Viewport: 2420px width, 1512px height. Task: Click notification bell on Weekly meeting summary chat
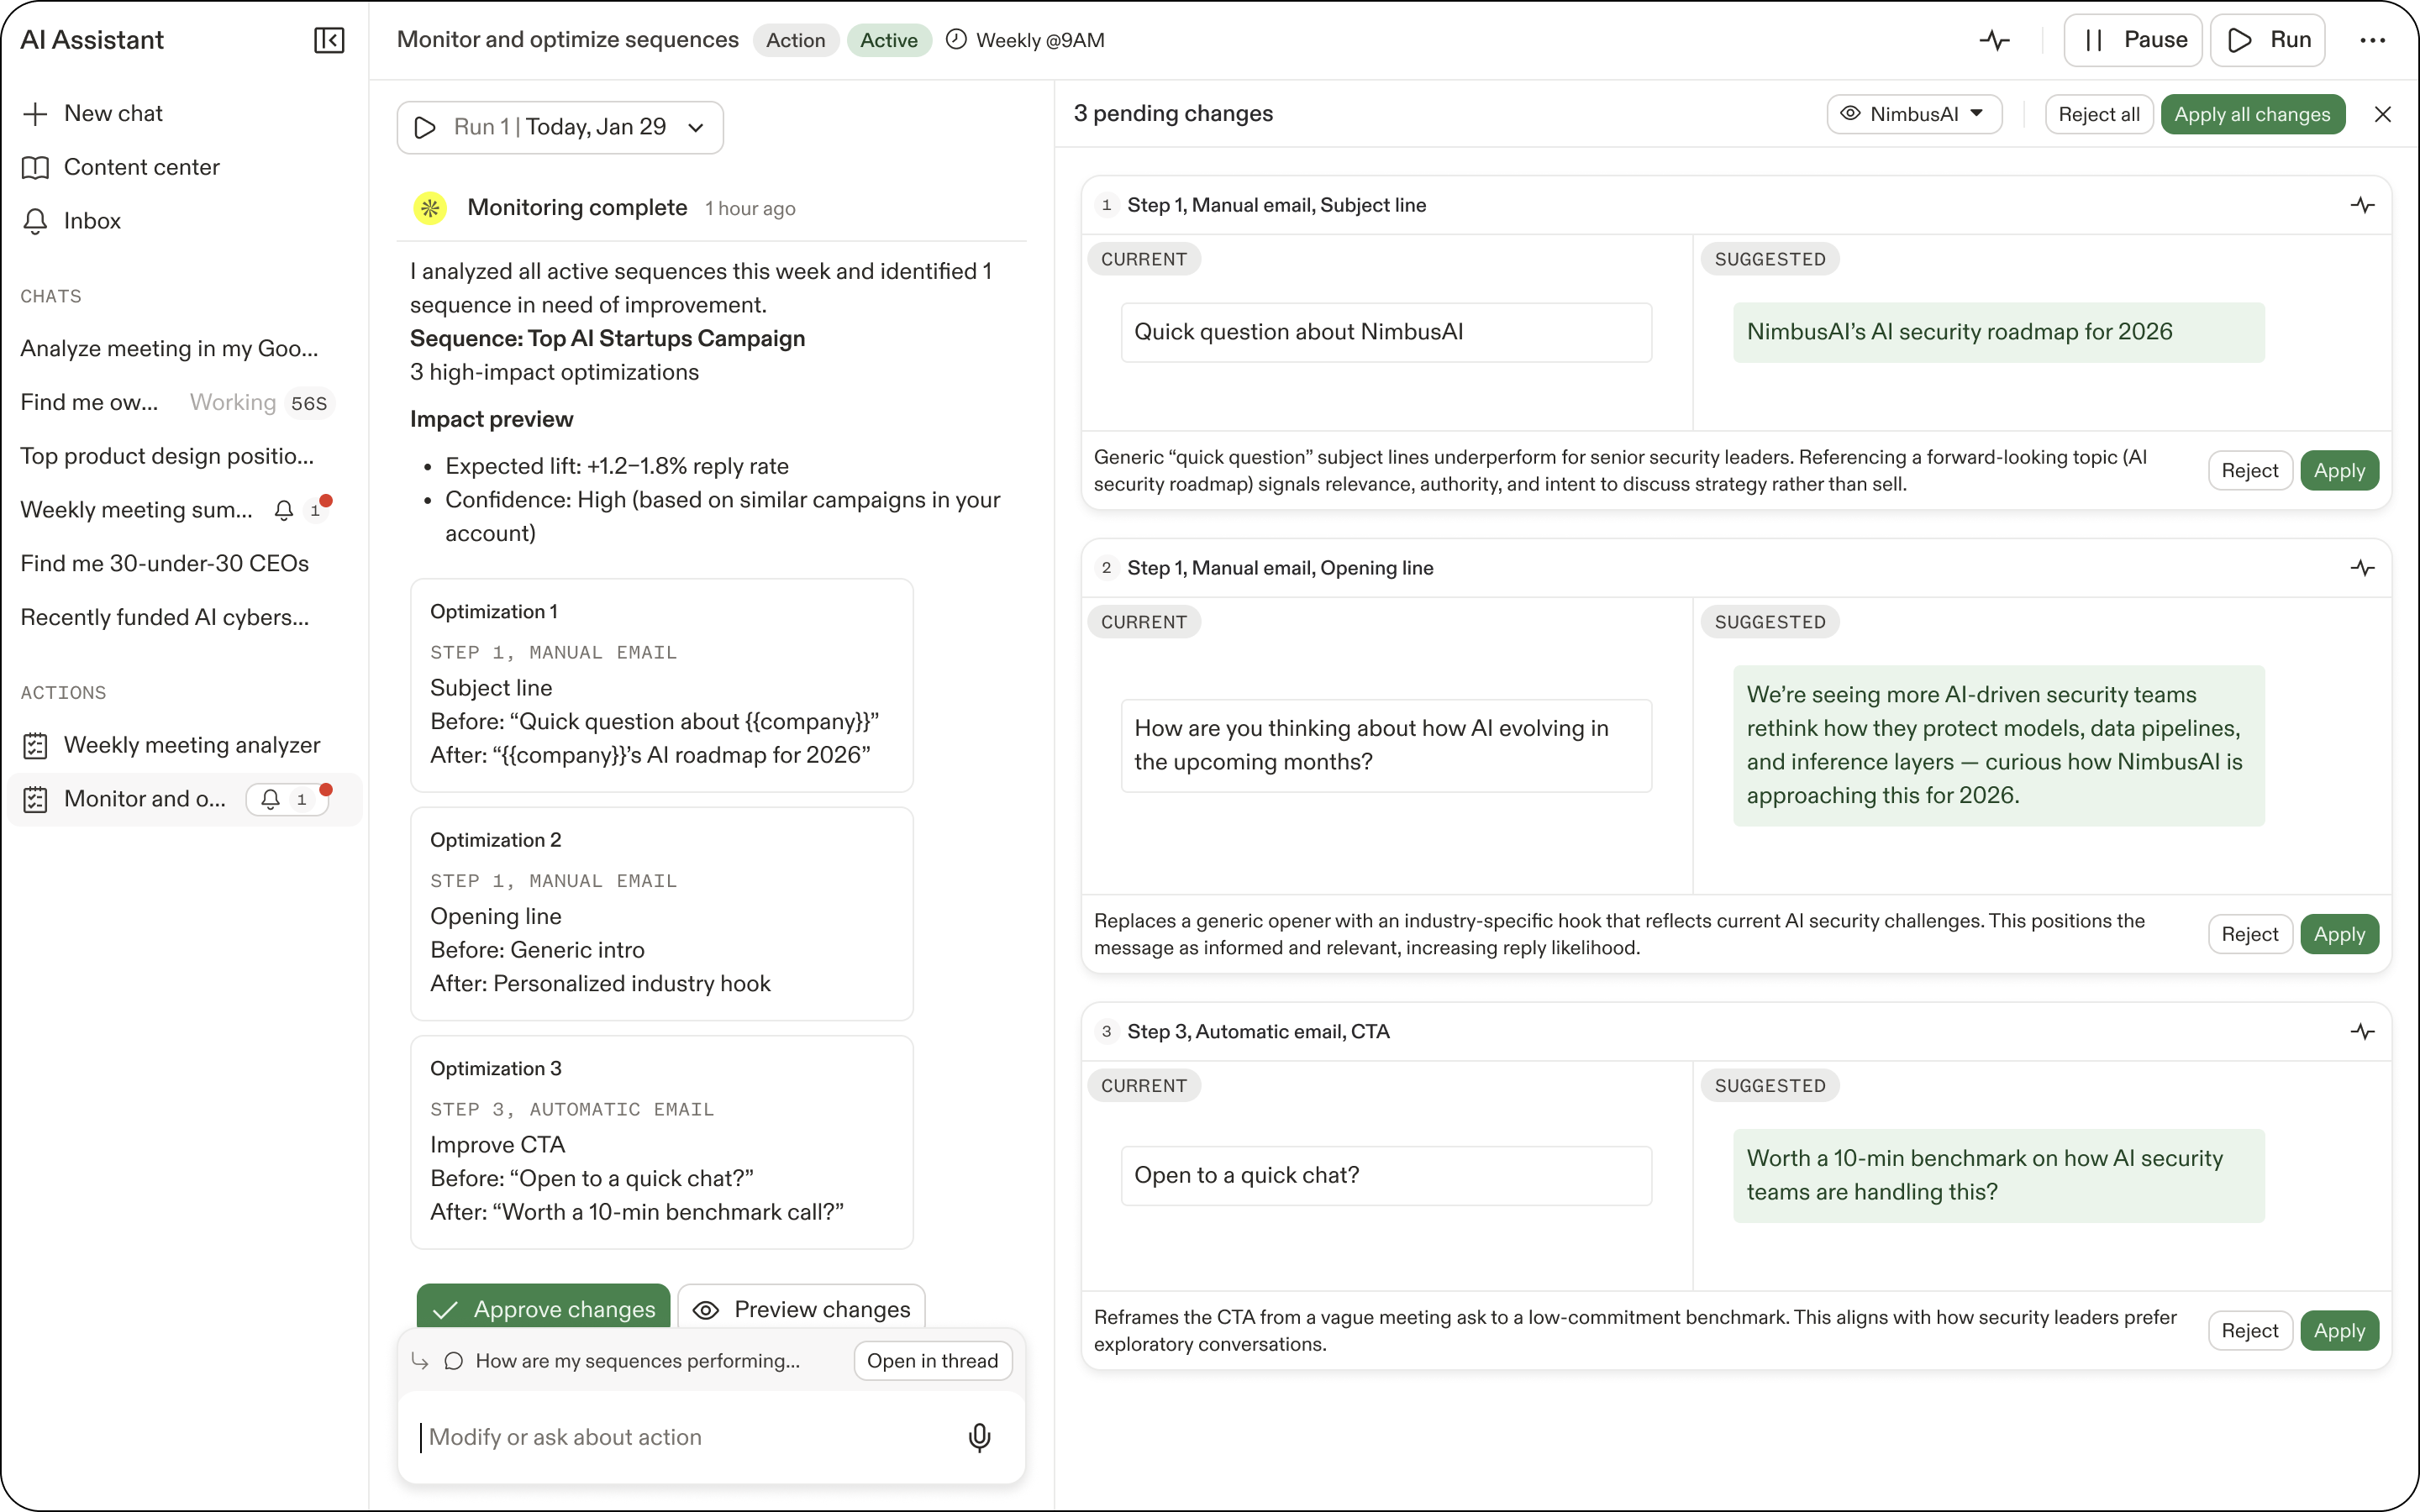(x=284, y=510)
